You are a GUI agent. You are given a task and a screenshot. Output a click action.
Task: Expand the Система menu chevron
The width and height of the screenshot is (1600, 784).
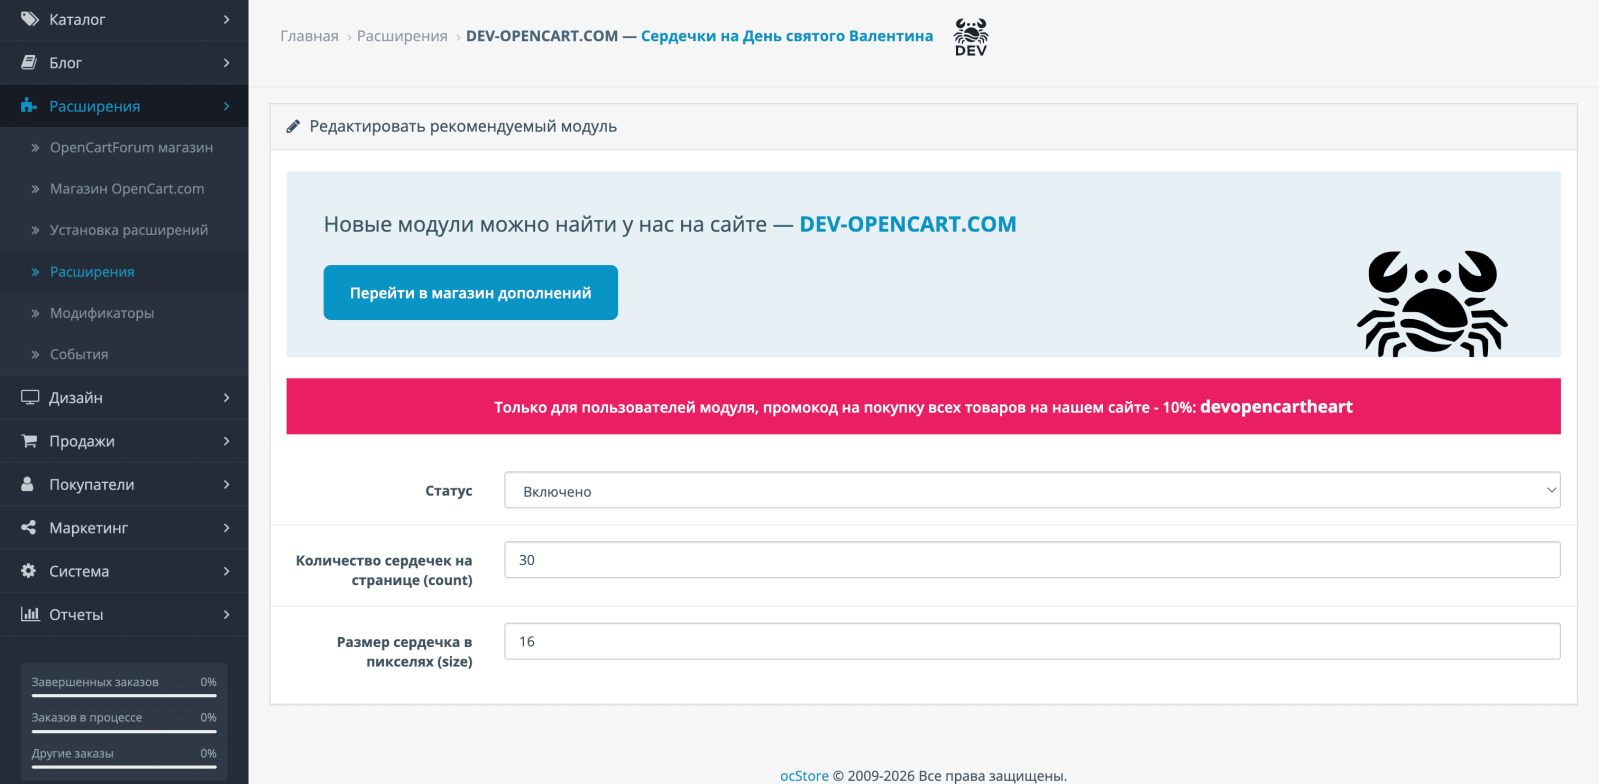227,571
